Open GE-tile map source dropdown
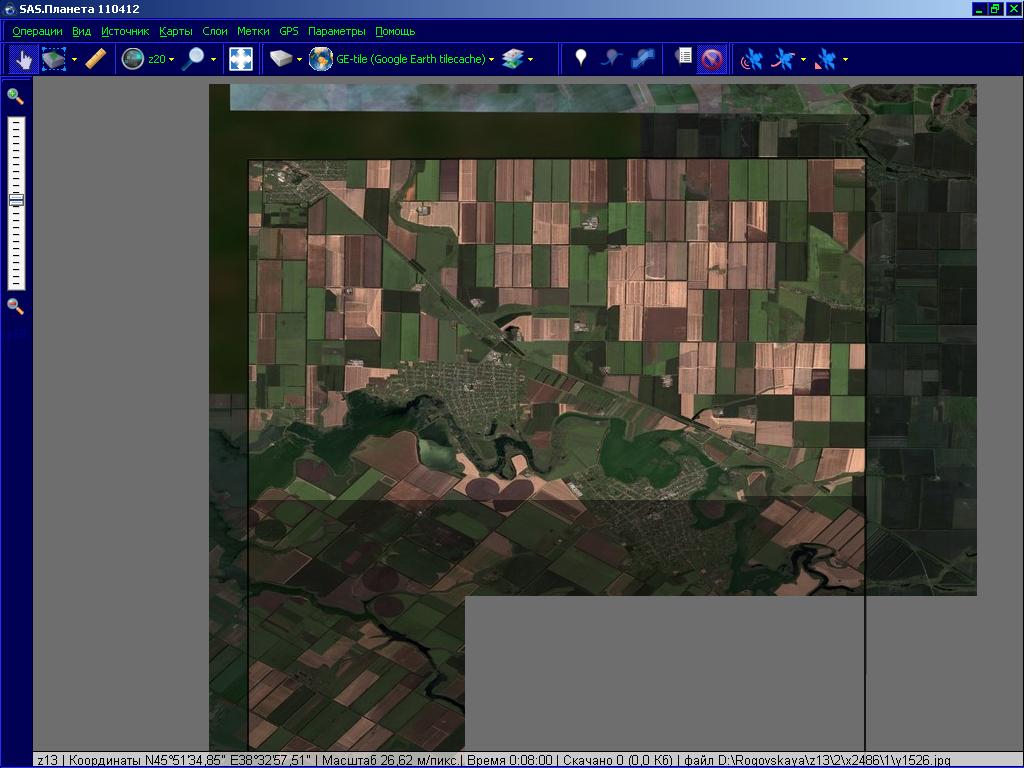This screenshot has width=1024, height=768. [414, 60]
